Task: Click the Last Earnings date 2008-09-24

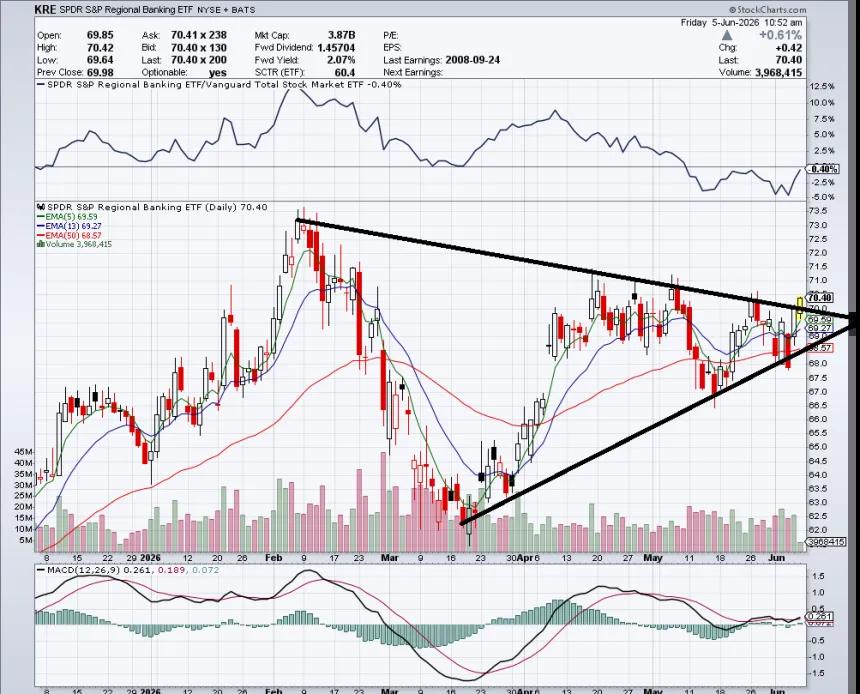Action: coord(473,60)
